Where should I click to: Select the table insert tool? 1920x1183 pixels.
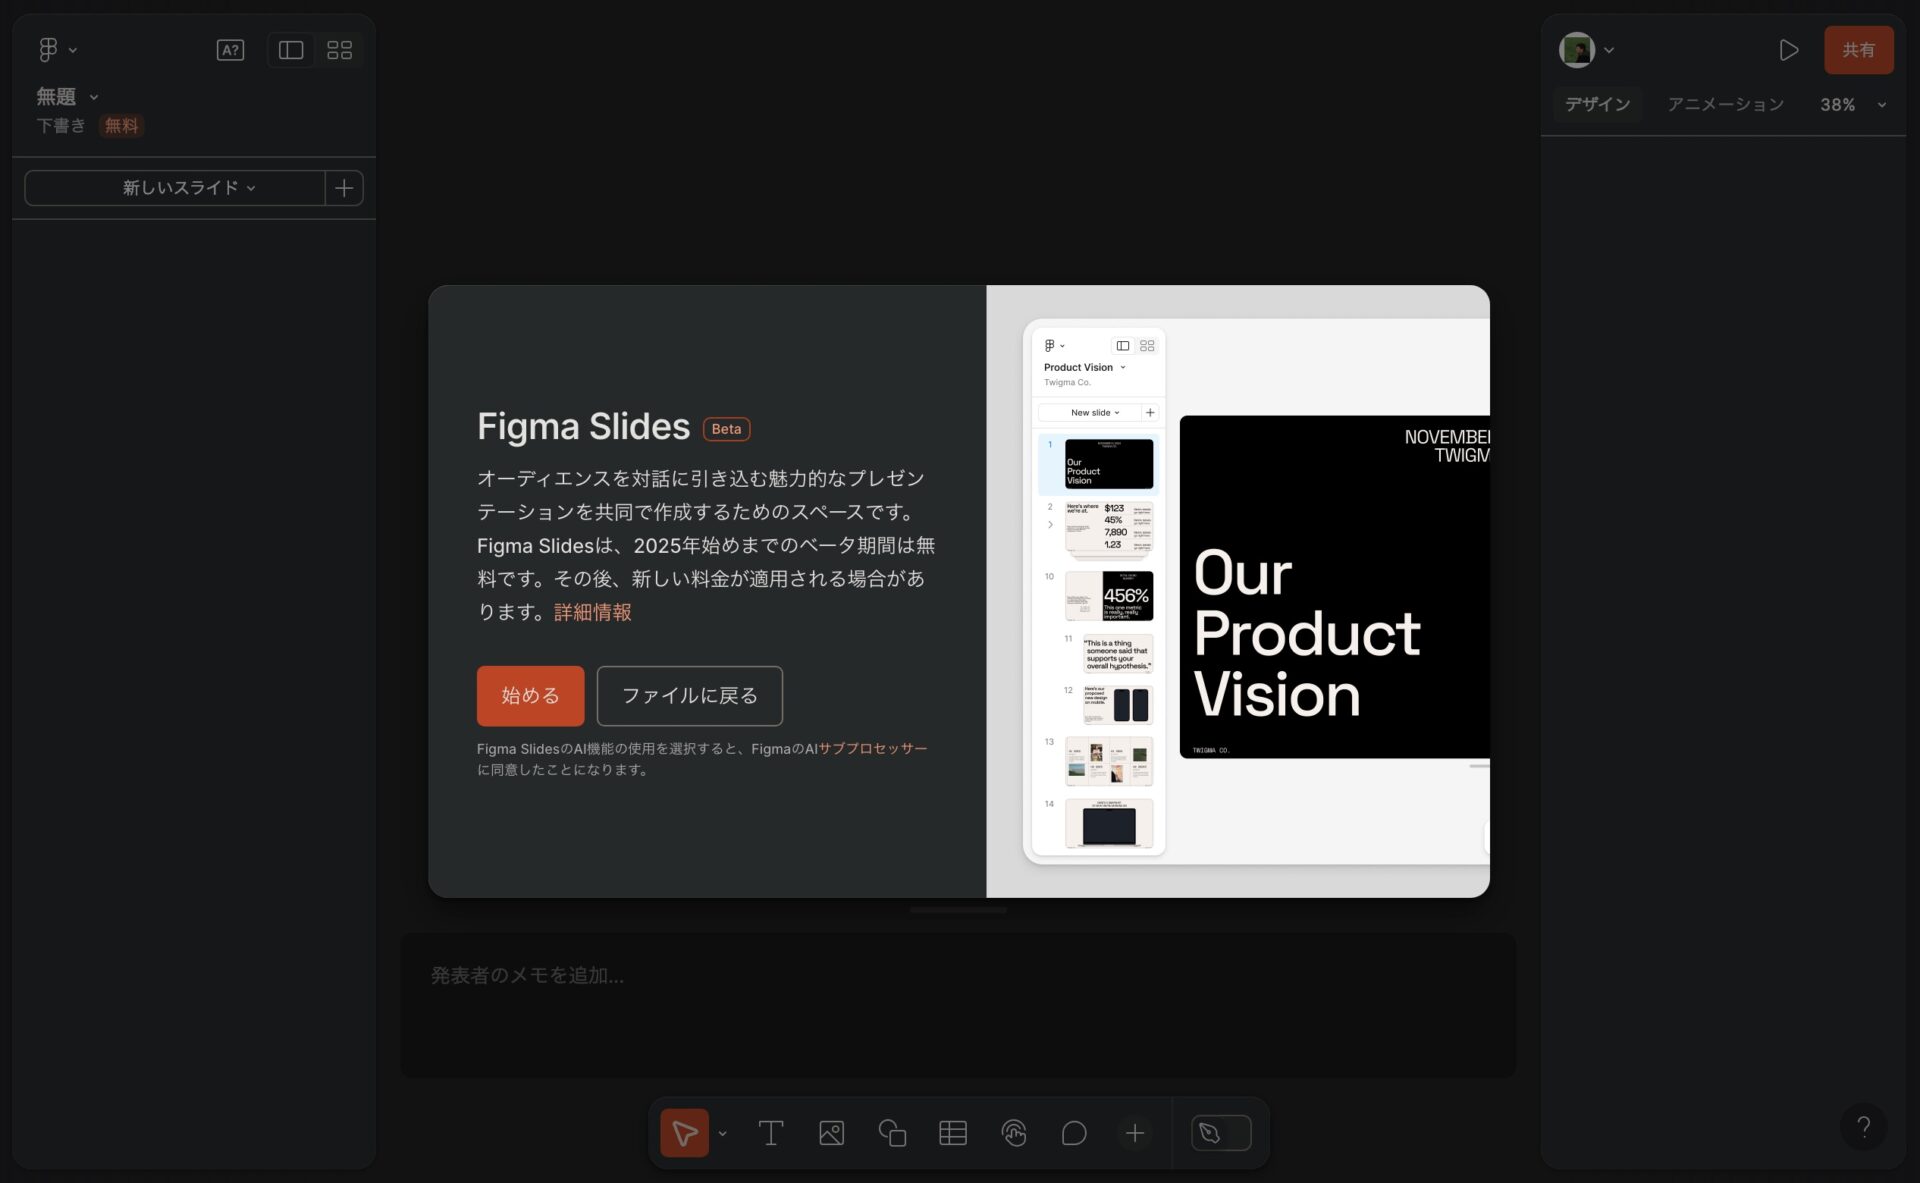pos(952,1134)
